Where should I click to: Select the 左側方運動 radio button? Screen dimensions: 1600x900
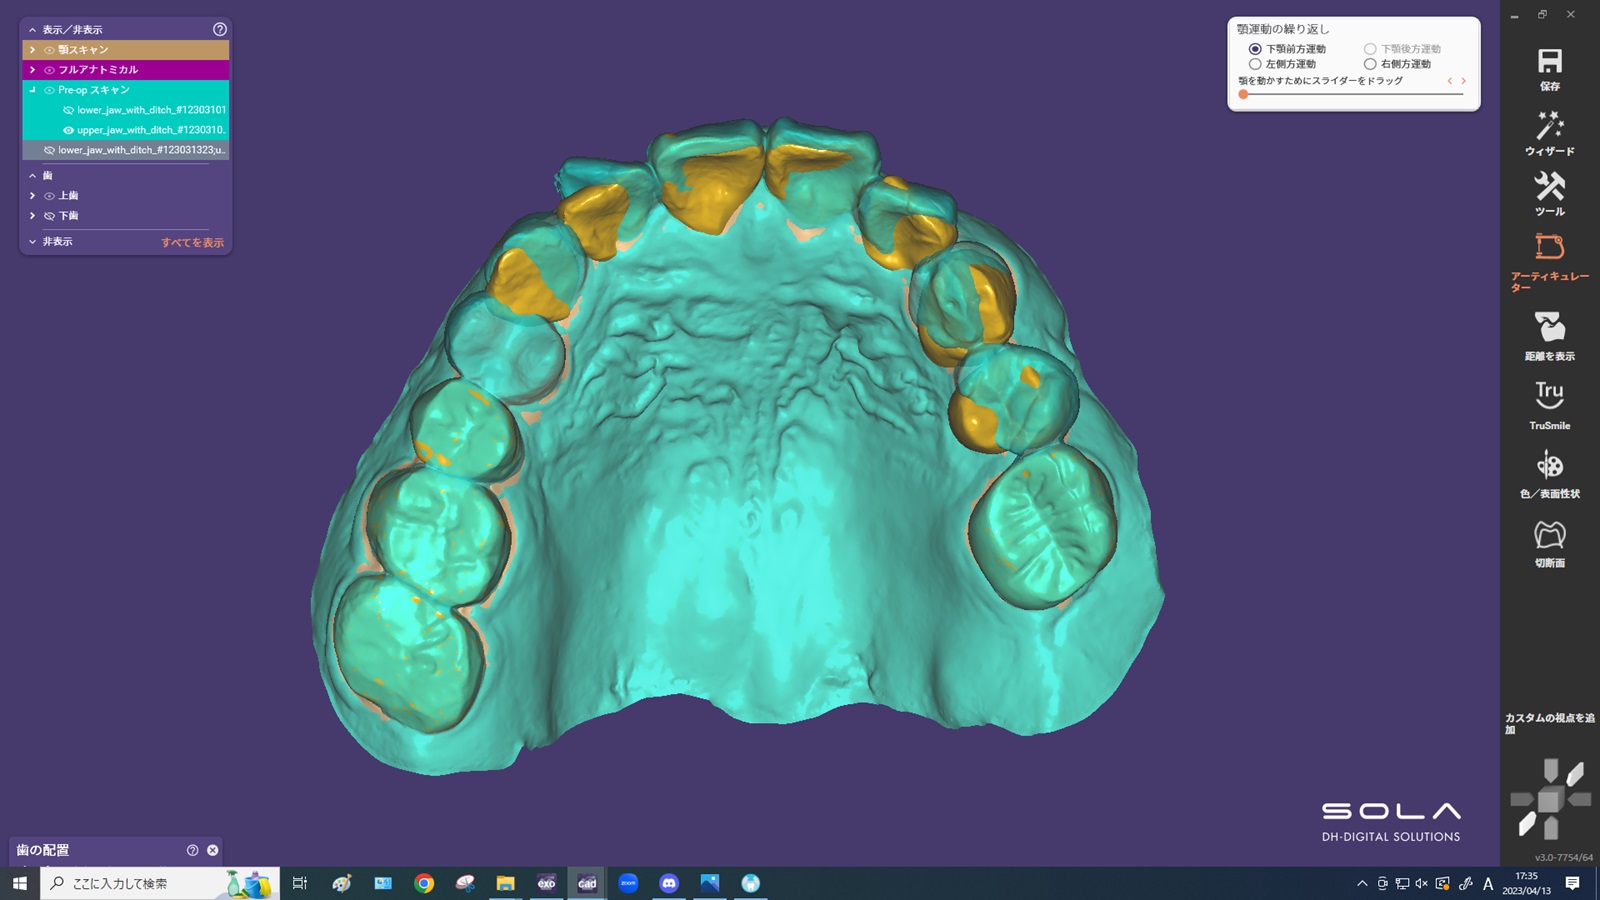(1255, 64)
